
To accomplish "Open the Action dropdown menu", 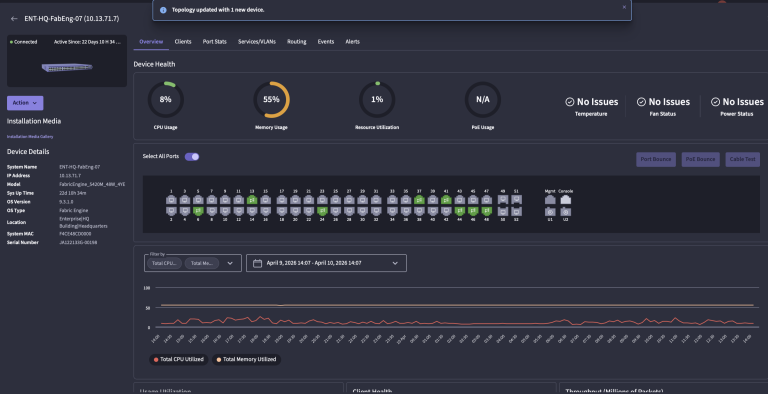I will tap(25, 103).
